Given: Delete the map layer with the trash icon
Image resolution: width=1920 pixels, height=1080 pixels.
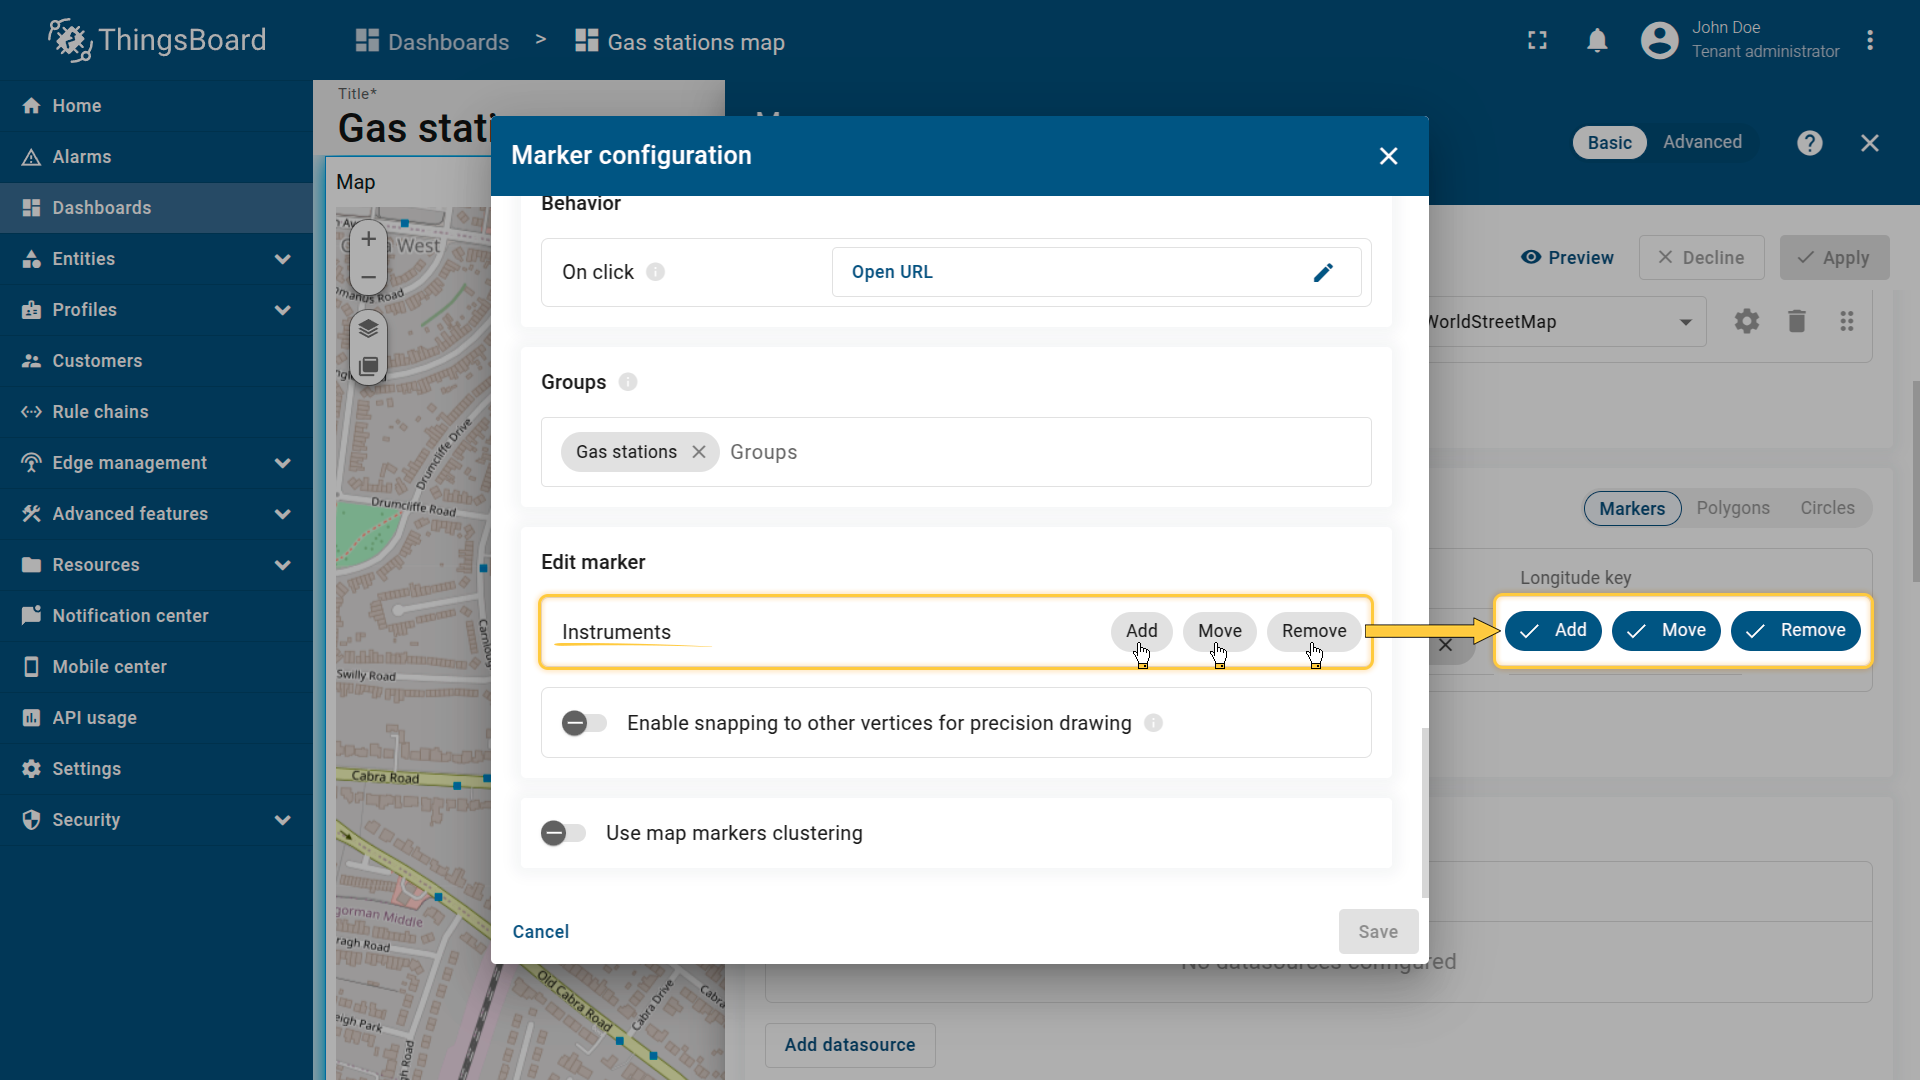Looking at the screenshot, I should pyautogui.click(x=1797, y=321).
